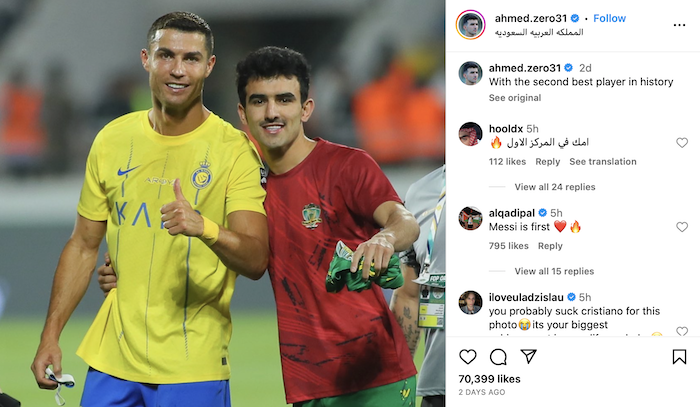Like alqadipal's Messi comment heart
This screenshot has height=407, width=700.
(682, 227)
